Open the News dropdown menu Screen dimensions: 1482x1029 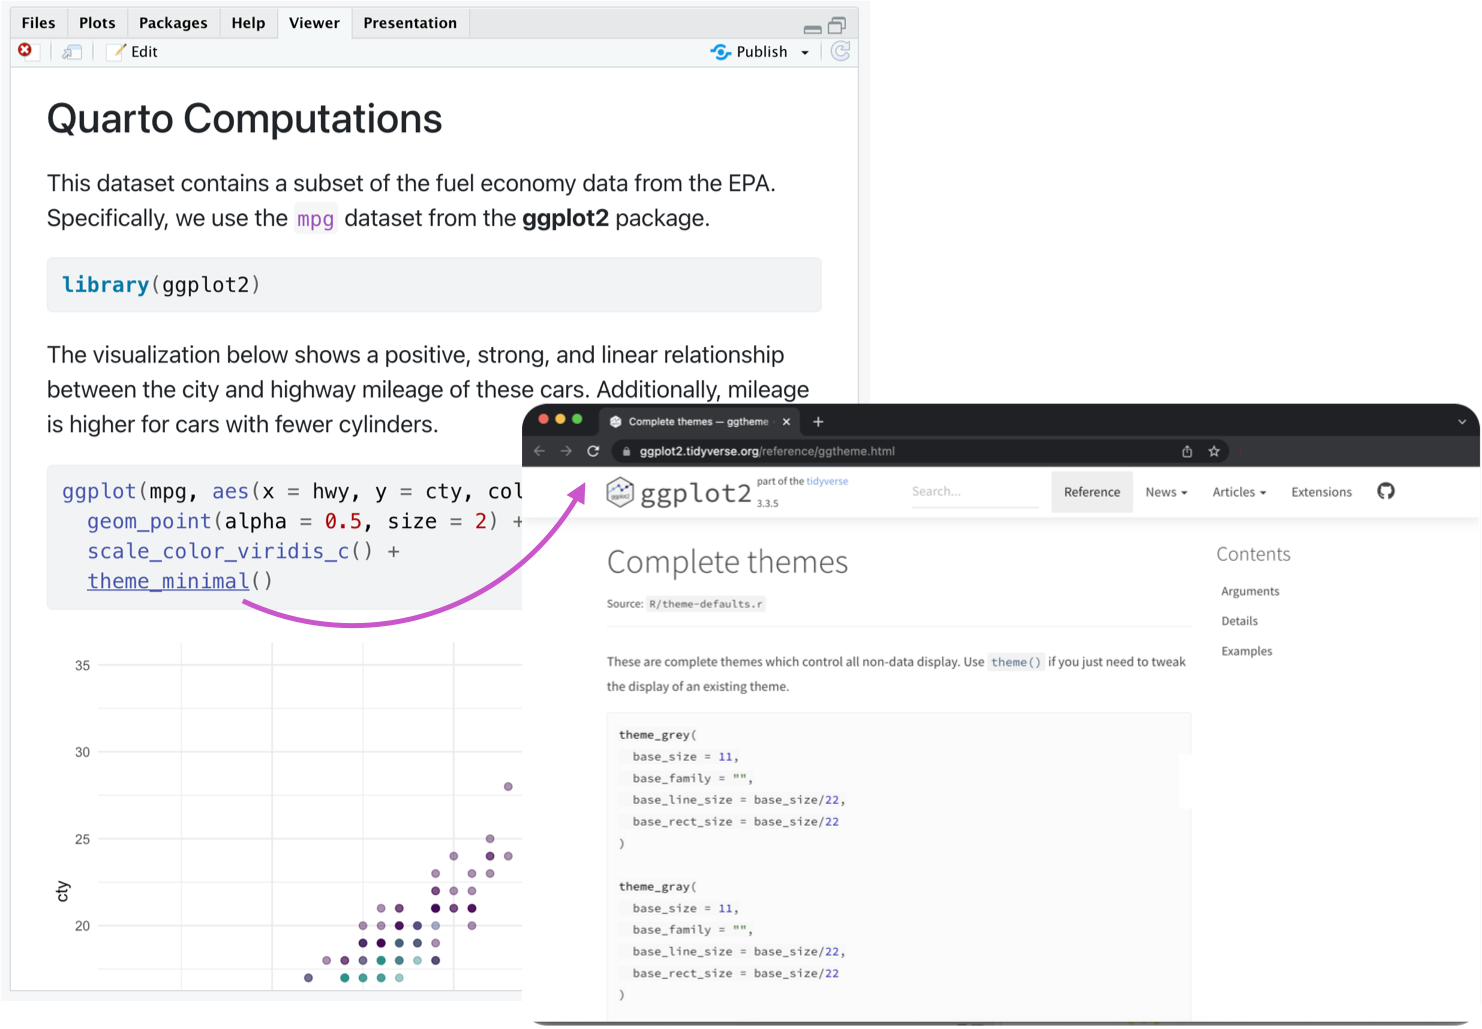[x=1165, y=491]
